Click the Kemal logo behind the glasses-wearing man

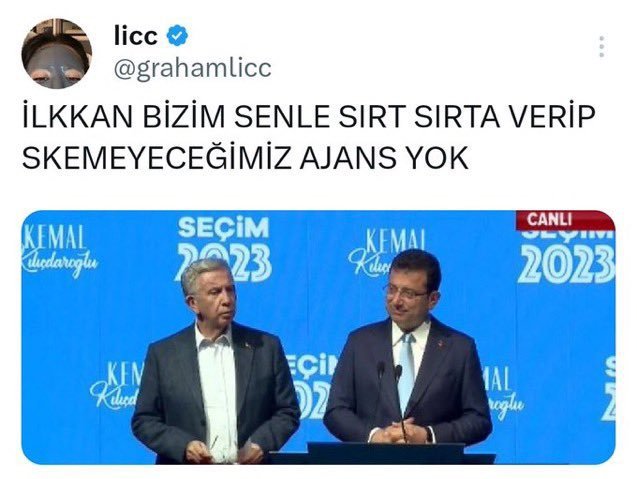pos(386,252)
